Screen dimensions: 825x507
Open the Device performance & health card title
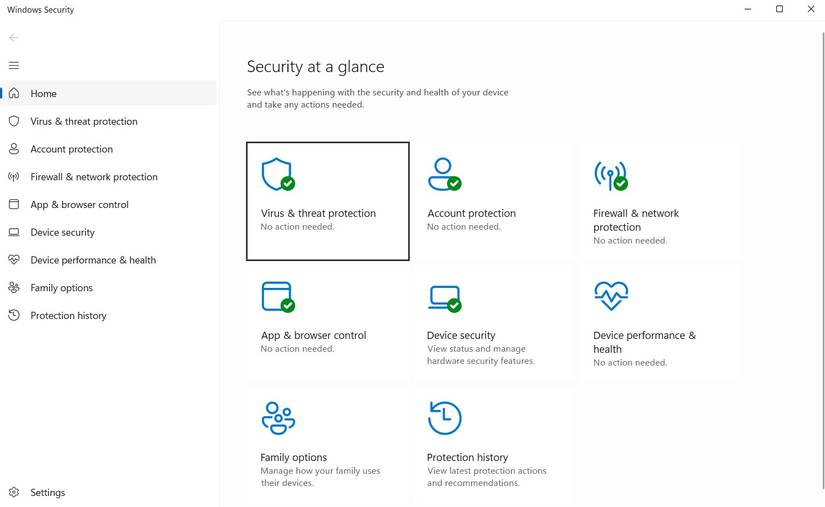tap(645, 342)
